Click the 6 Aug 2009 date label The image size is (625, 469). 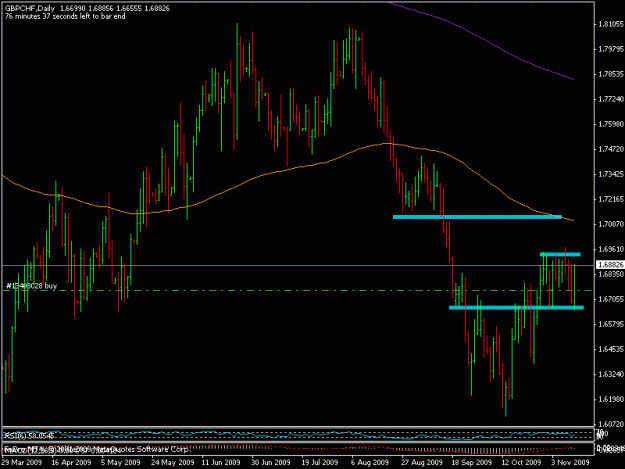click(x=369, y=462)
